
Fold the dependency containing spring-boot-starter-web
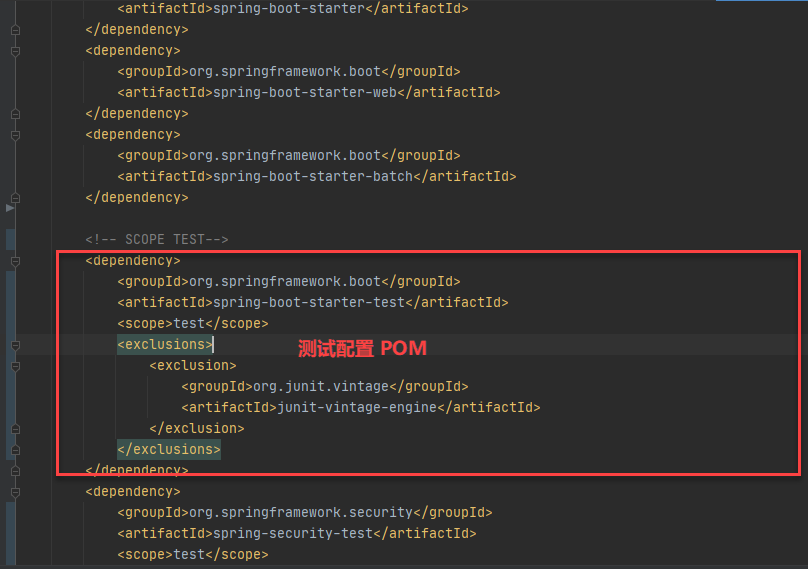coord(15,51)
